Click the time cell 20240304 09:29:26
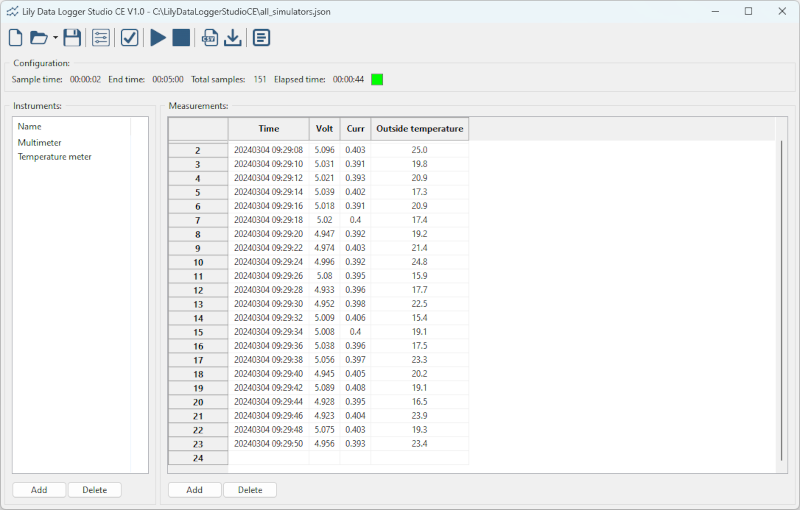Screen dimensions: 800x510 coord(268,276)
